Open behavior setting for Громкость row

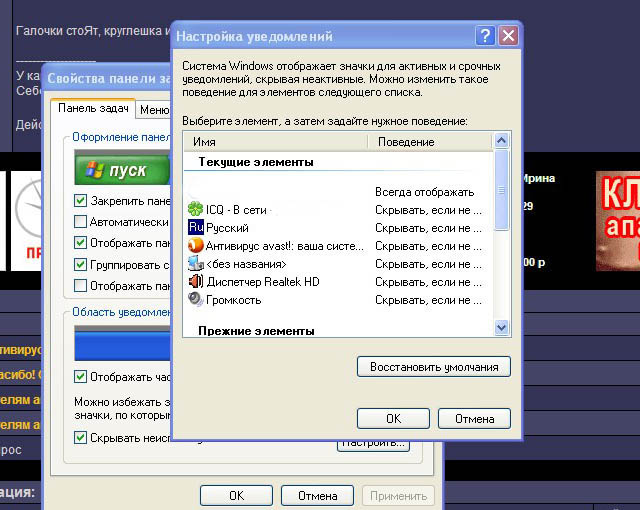coord(431,299)
